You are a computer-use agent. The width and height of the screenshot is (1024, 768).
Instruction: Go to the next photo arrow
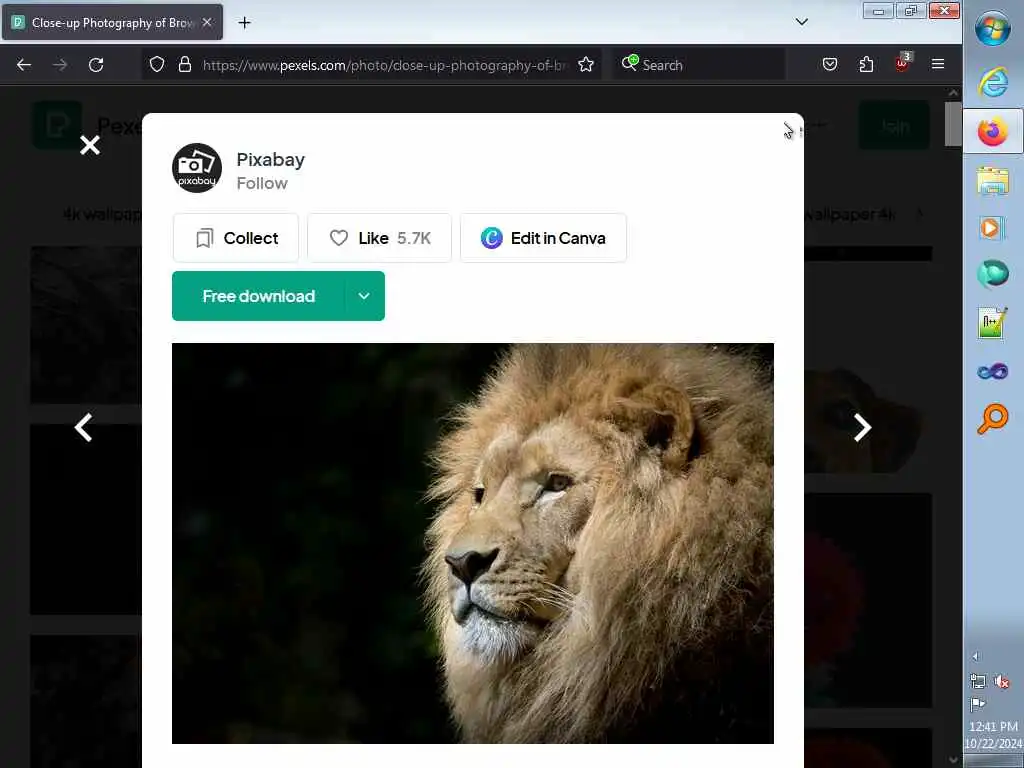point(862,428)
